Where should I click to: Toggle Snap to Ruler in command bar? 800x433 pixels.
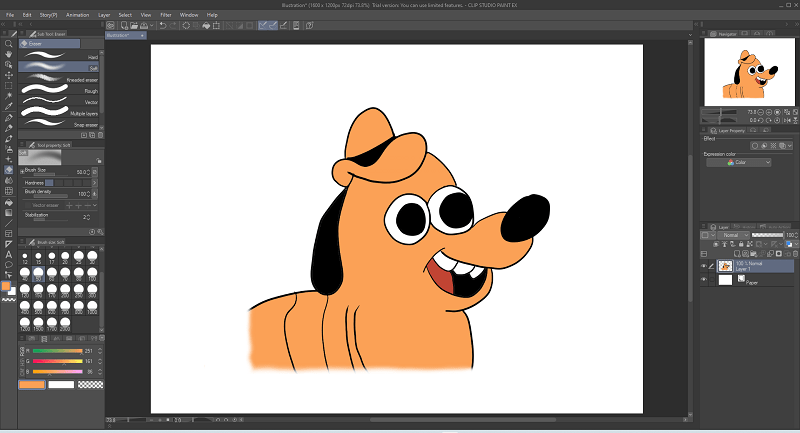263,26
